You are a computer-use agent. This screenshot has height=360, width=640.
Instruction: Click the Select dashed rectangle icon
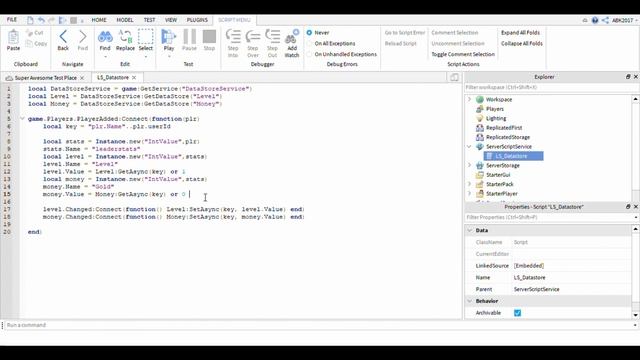pyautogui.click(x=145, y=36)
